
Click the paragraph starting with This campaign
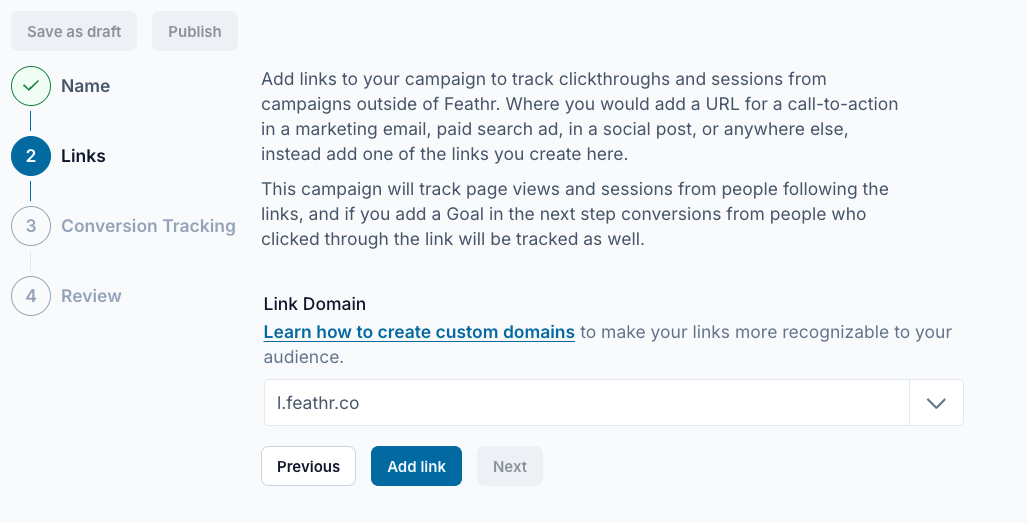[575, 214]
